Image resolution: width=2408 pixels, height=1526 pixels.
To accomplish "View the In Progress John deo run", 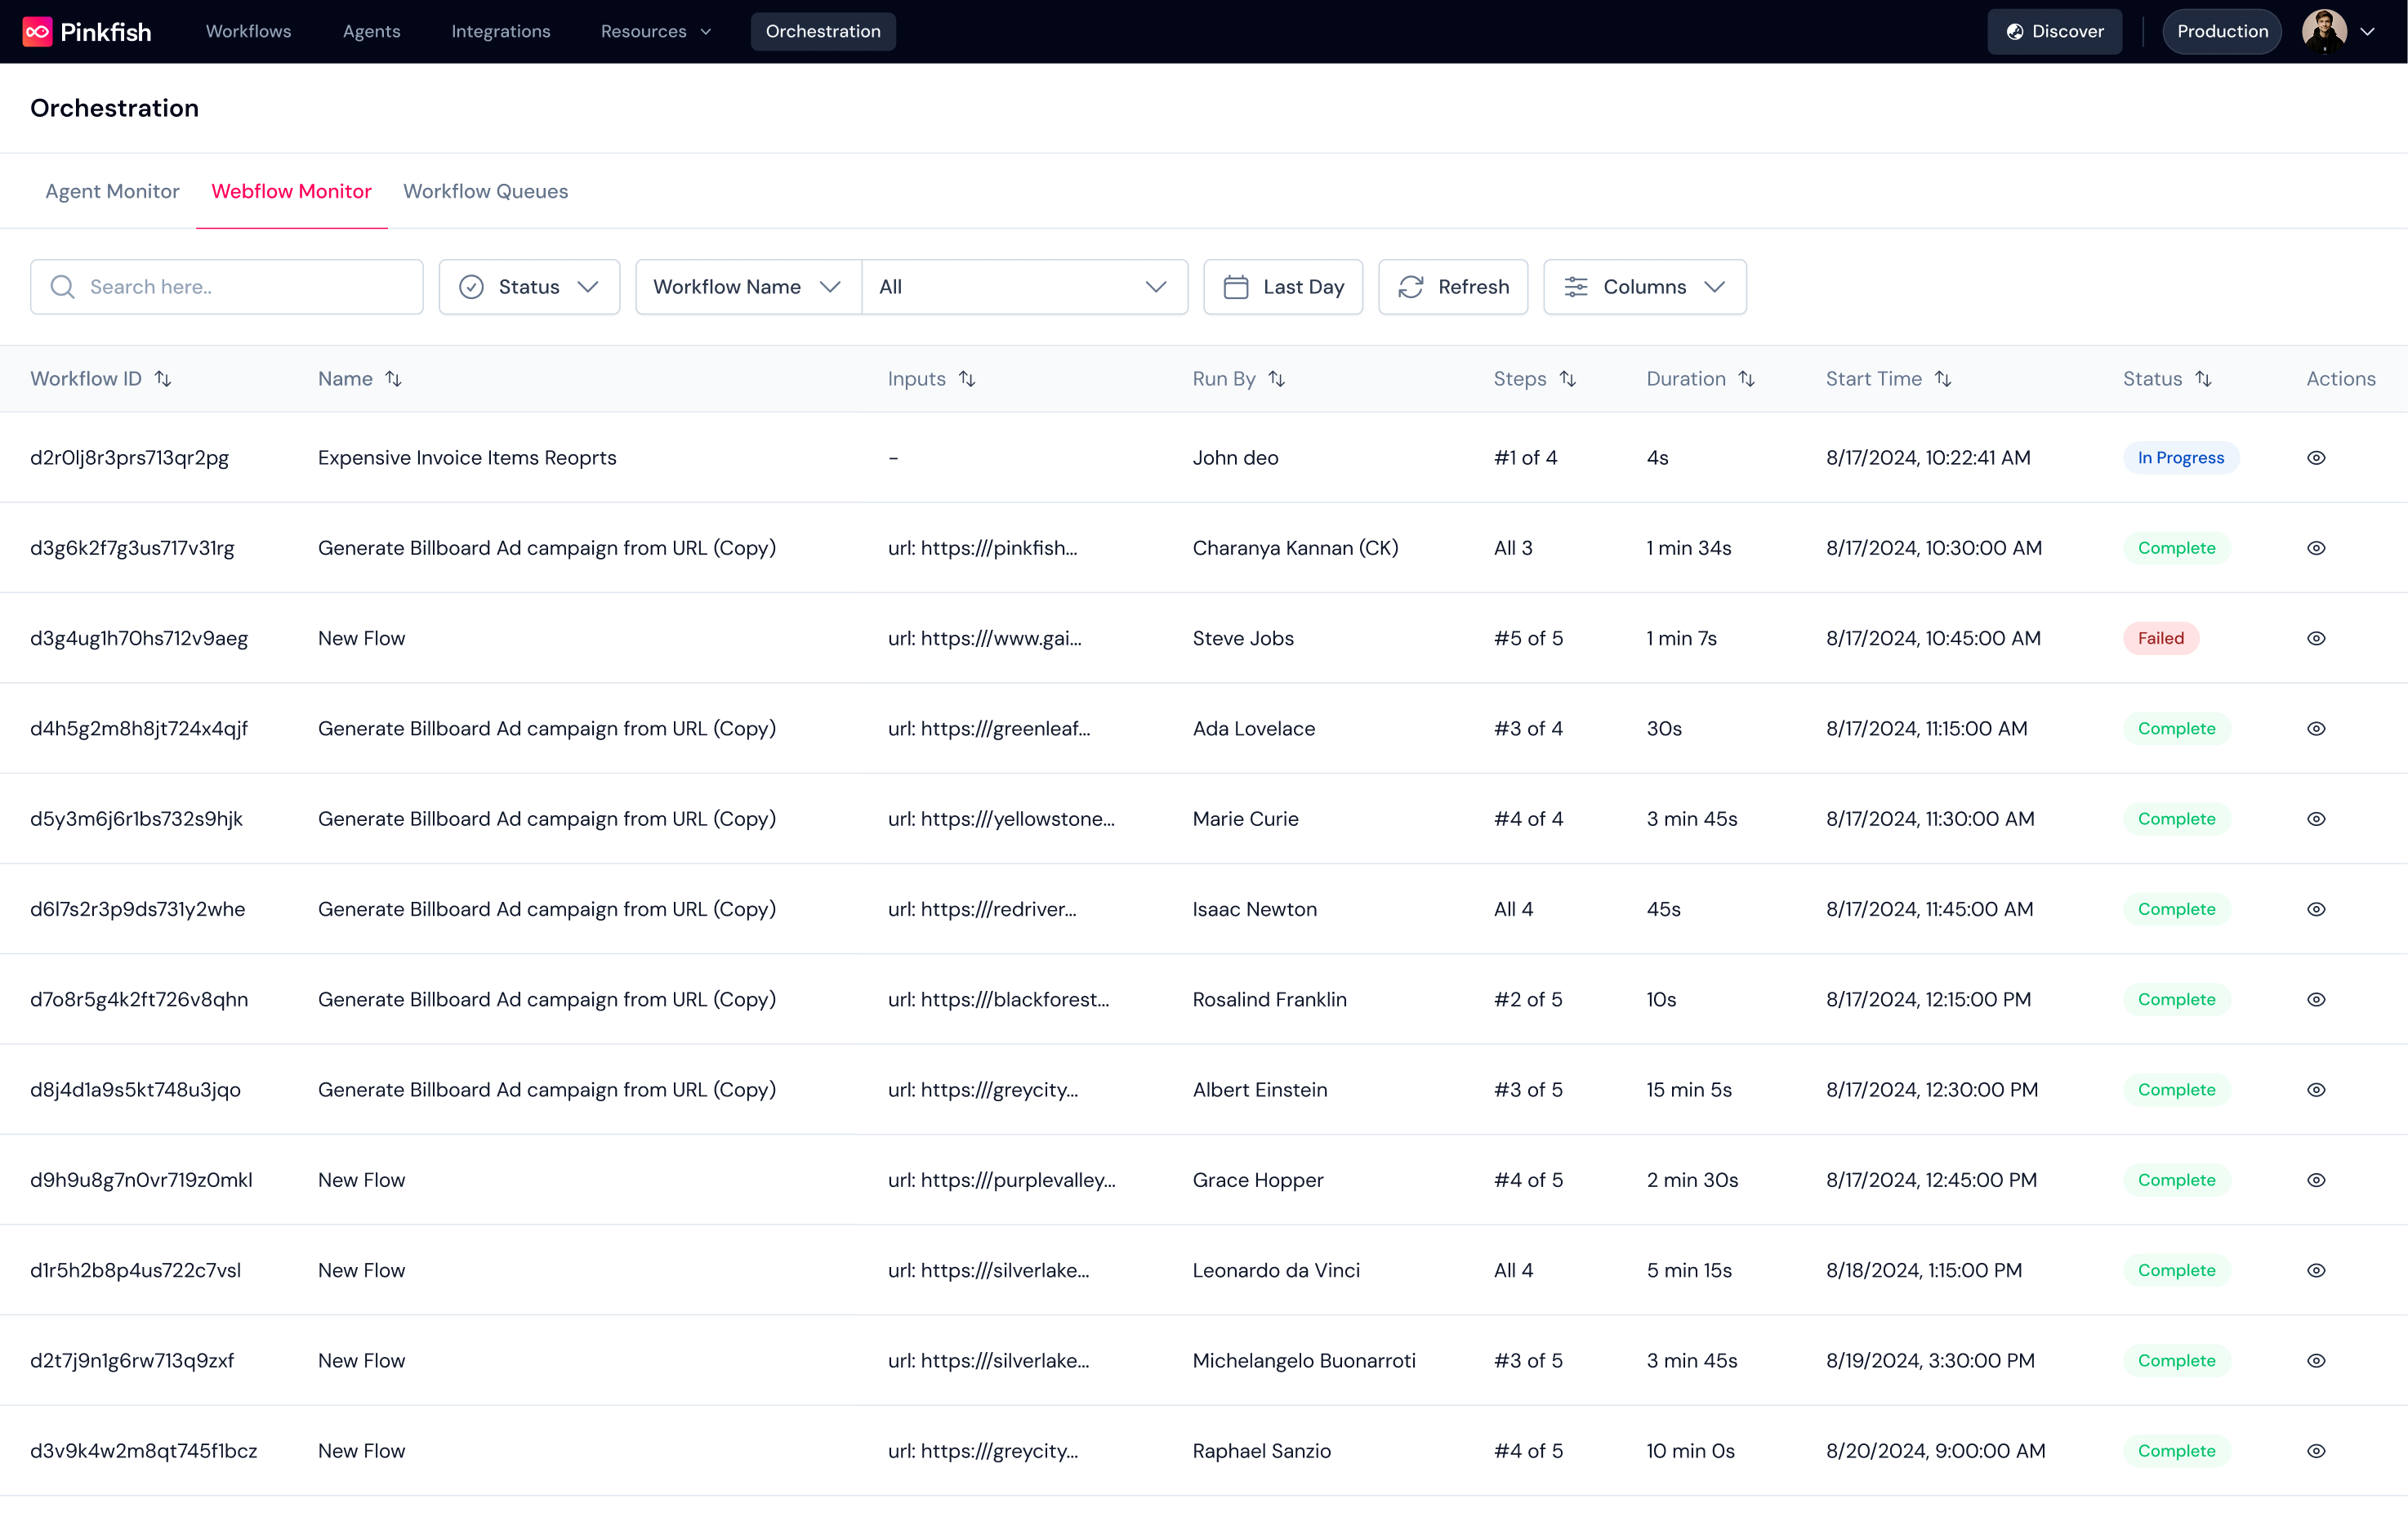I will 2316,458.
